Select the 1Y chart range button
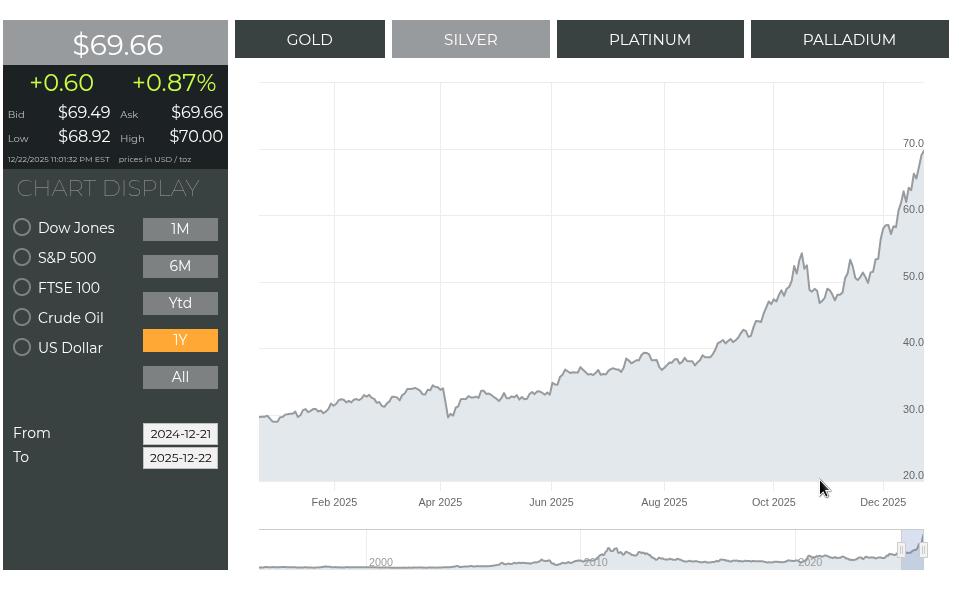 coord(180,340)
